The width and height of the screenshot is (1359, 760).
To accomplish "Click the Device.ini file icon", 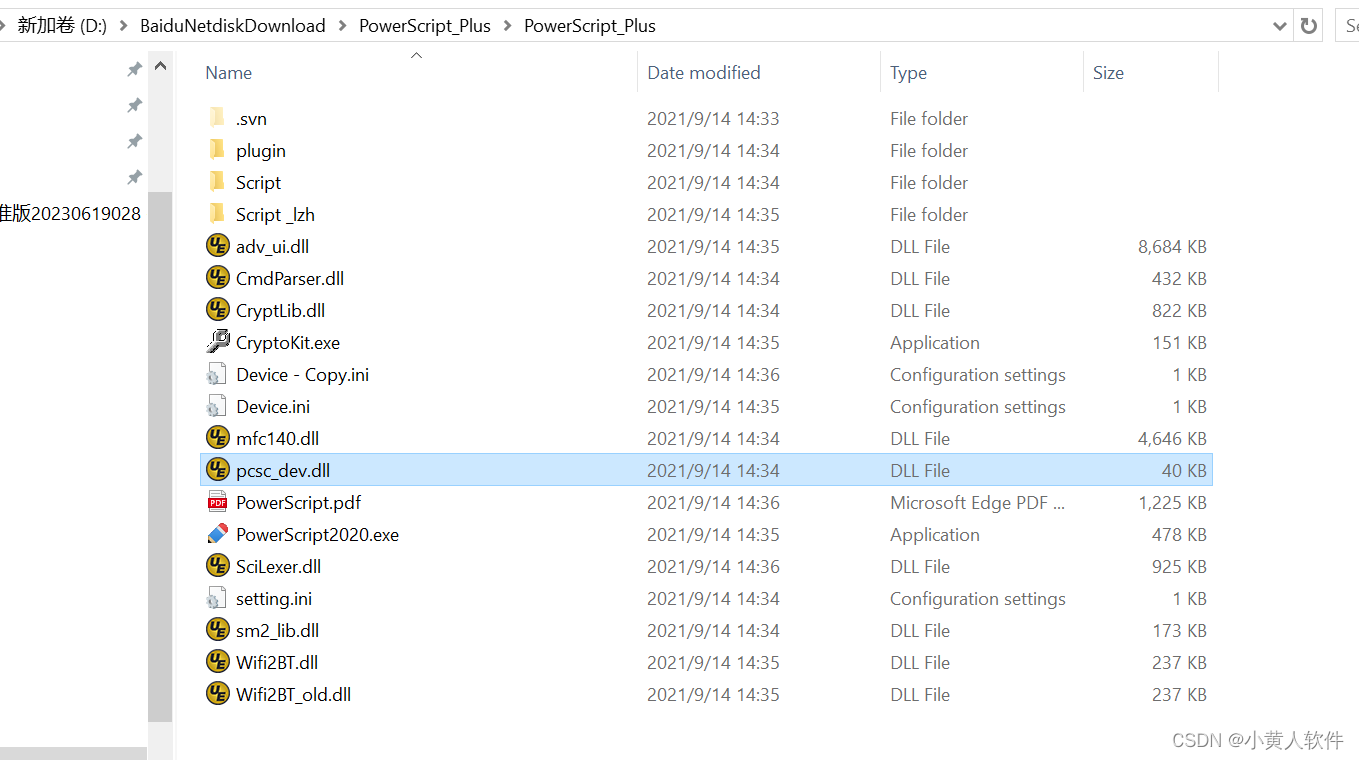I will pyautogui.click(x=217, y=406).
